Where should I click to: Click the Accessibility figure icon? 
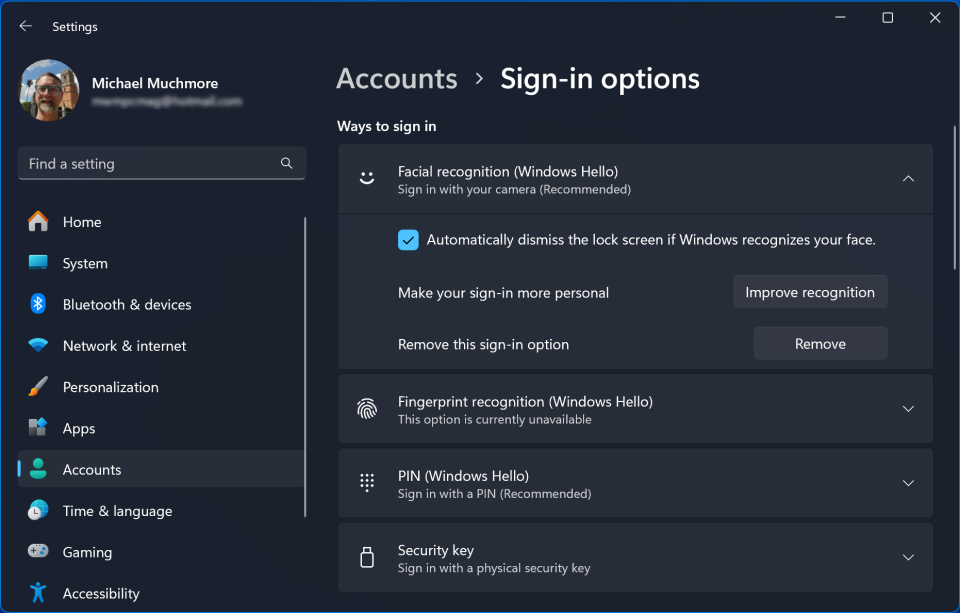coord(38,593)
